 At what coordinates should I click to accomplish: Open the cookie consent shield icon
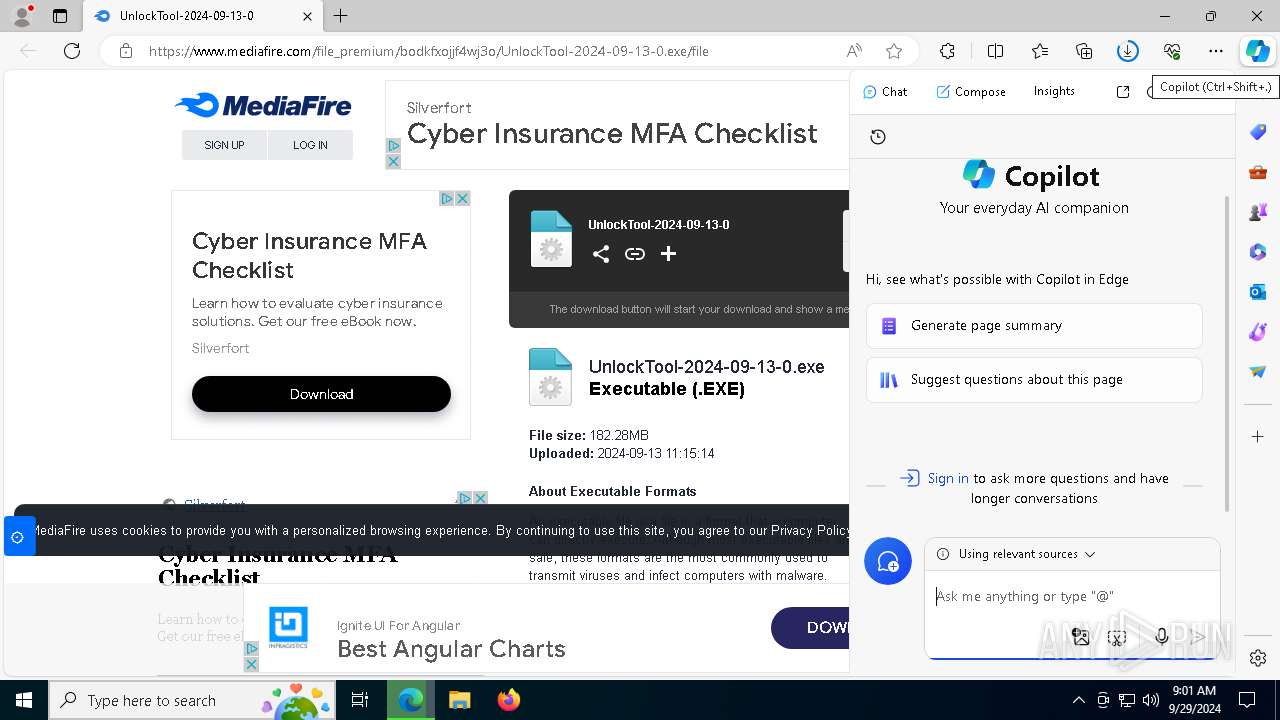(18, 537)
